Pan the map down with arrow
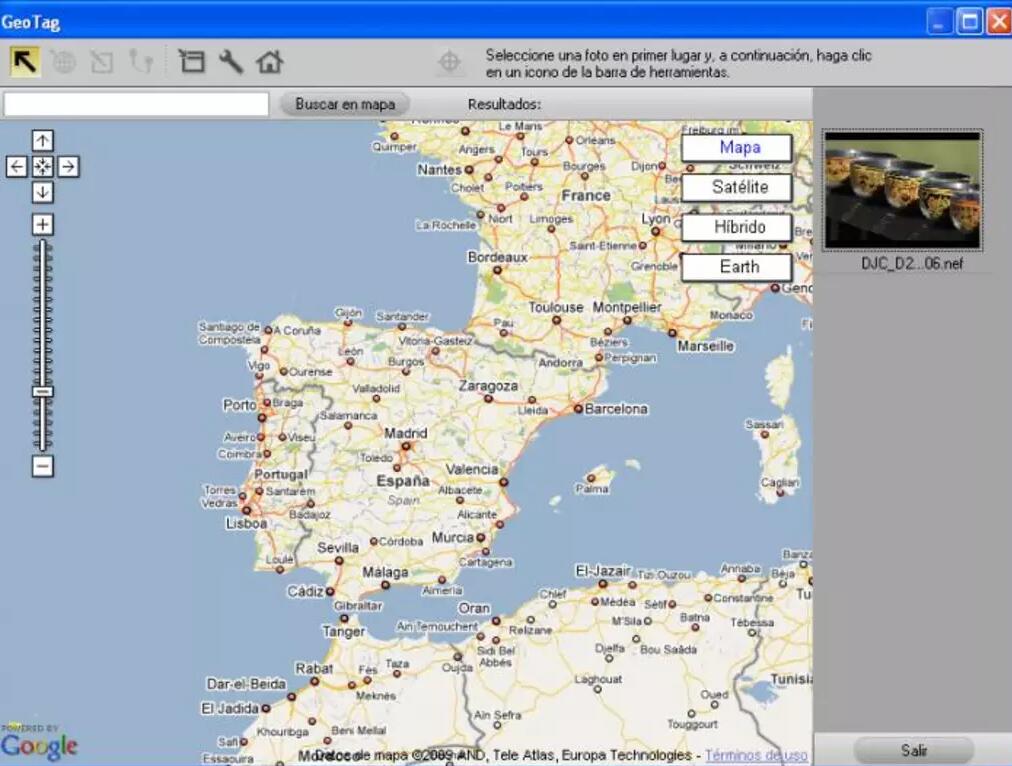Viewport: 1012px width, 766px height. (x=42, y=192)
